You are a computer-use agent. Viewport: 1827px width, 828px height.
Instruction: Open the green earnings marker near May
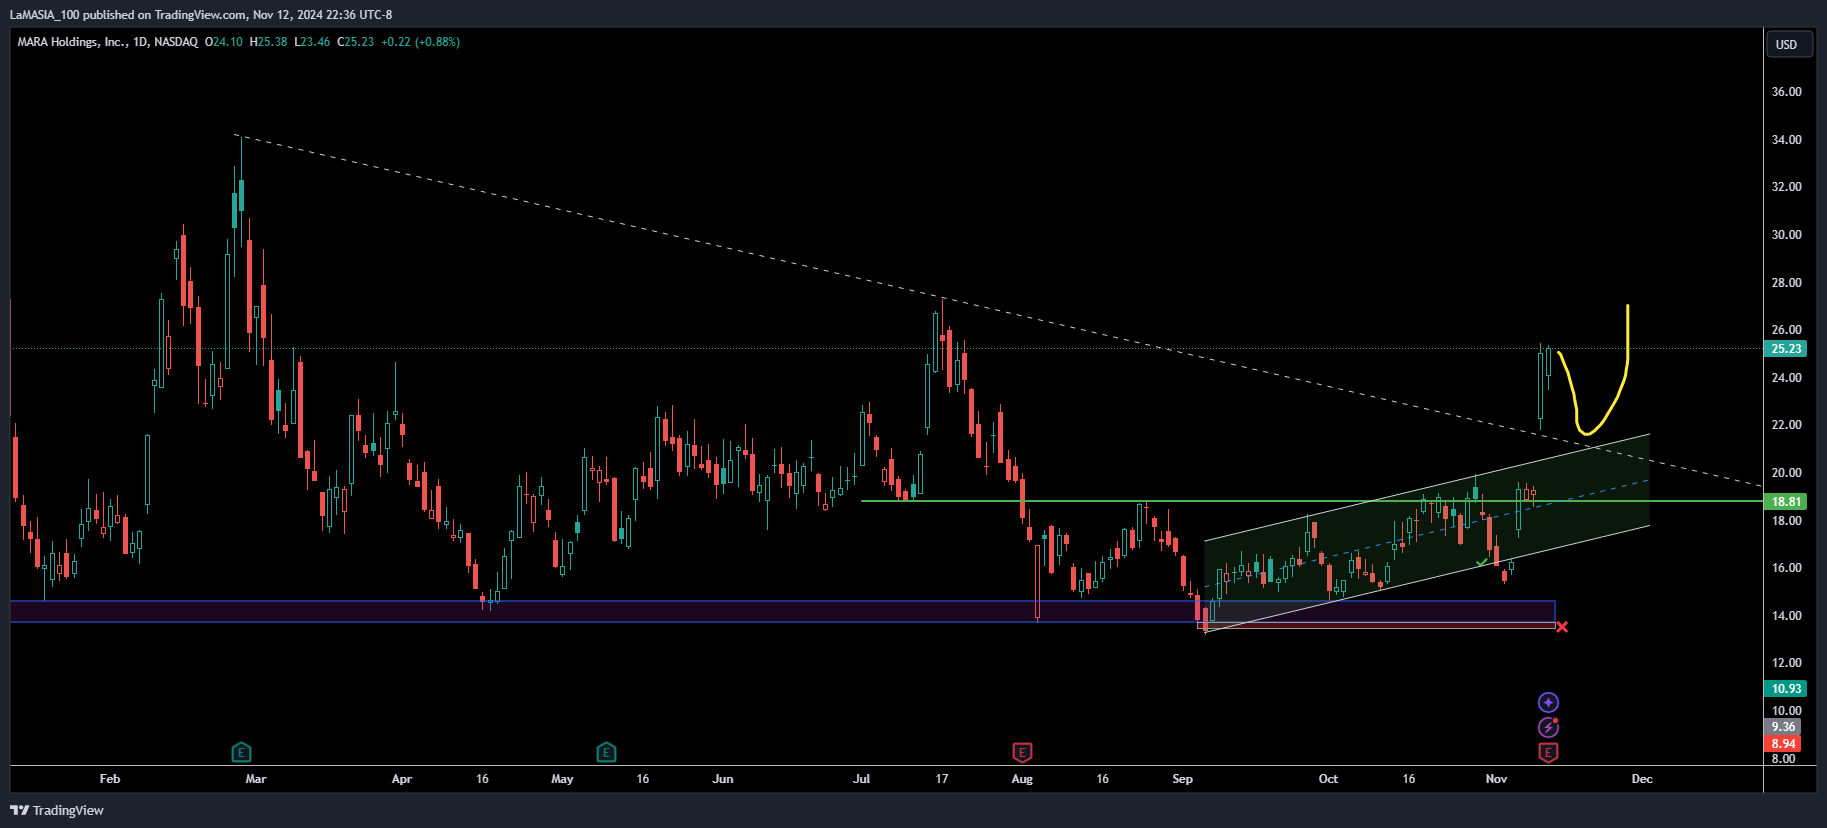(606, 752)
